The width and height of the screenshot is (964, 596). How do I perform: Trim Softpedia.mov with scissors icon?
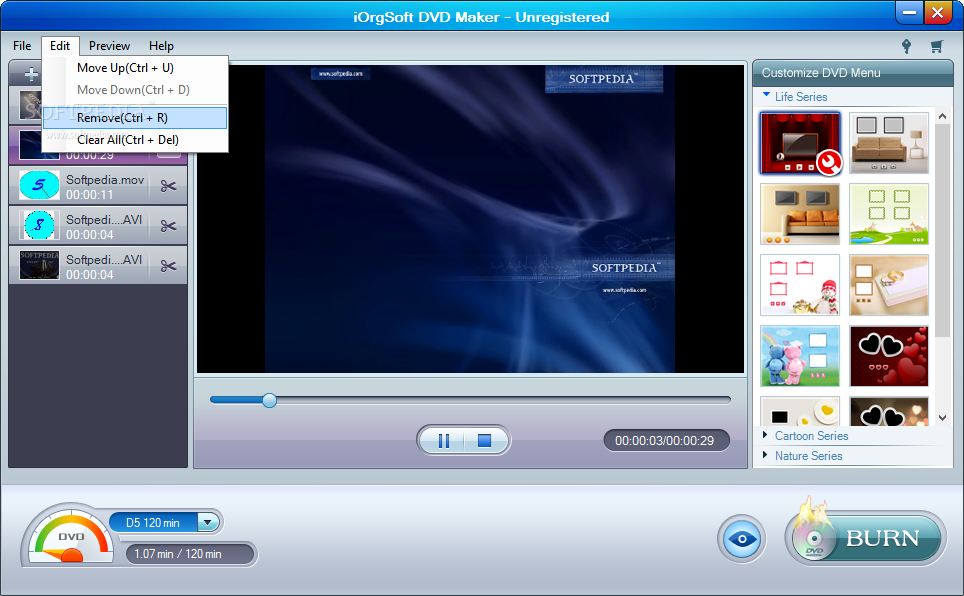pos(168,186)
